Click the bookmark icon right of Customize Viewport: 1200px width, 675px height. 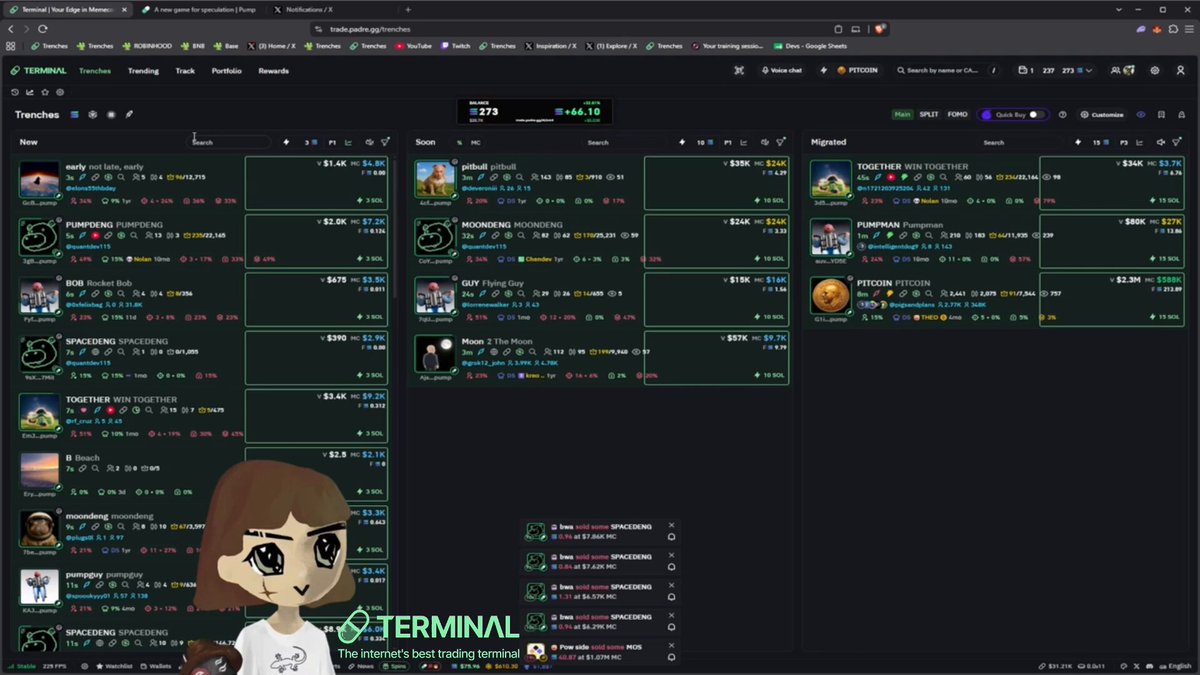pyautogui.click(x=1161, y=115)
